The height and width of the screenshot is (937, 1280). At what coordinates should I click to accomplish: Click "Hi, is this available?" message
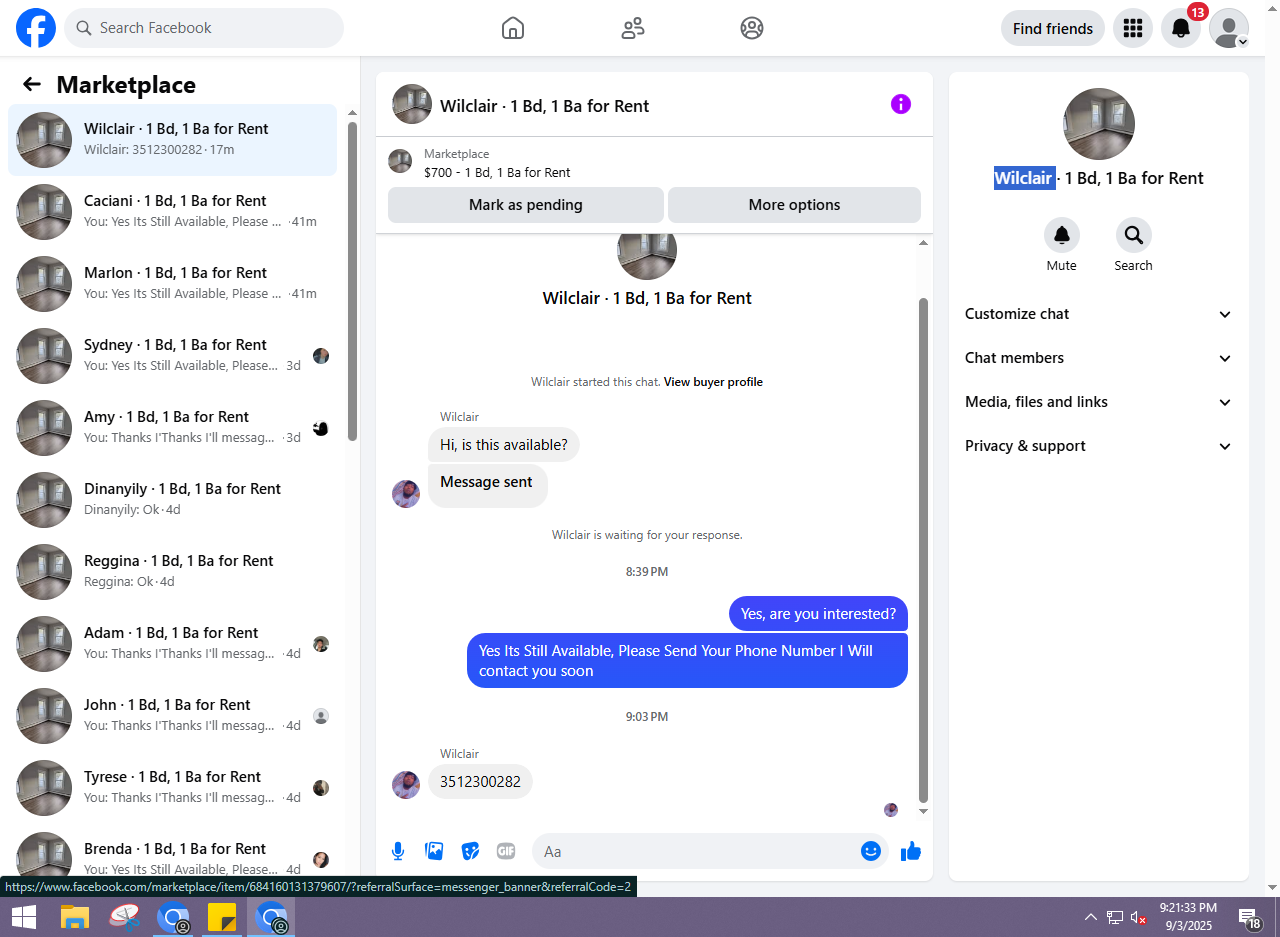[504, 445]
